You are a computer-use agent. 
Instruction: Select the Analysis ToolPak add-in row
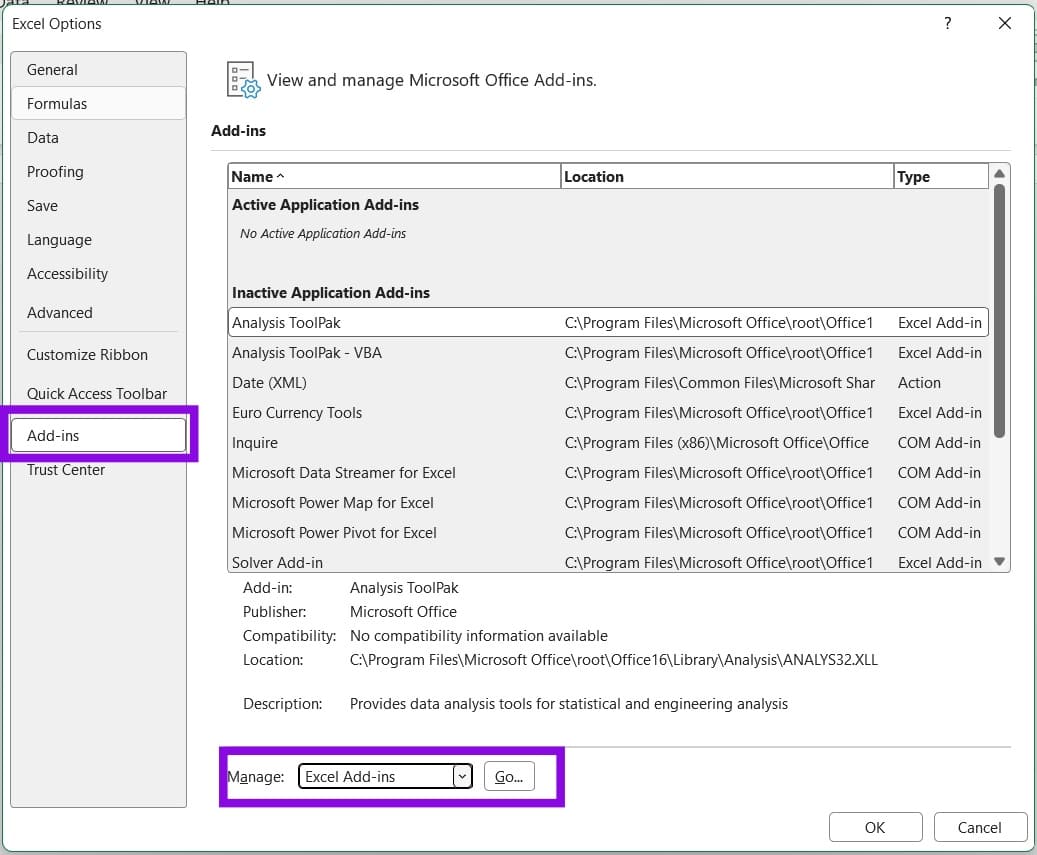tap(608, 322)
